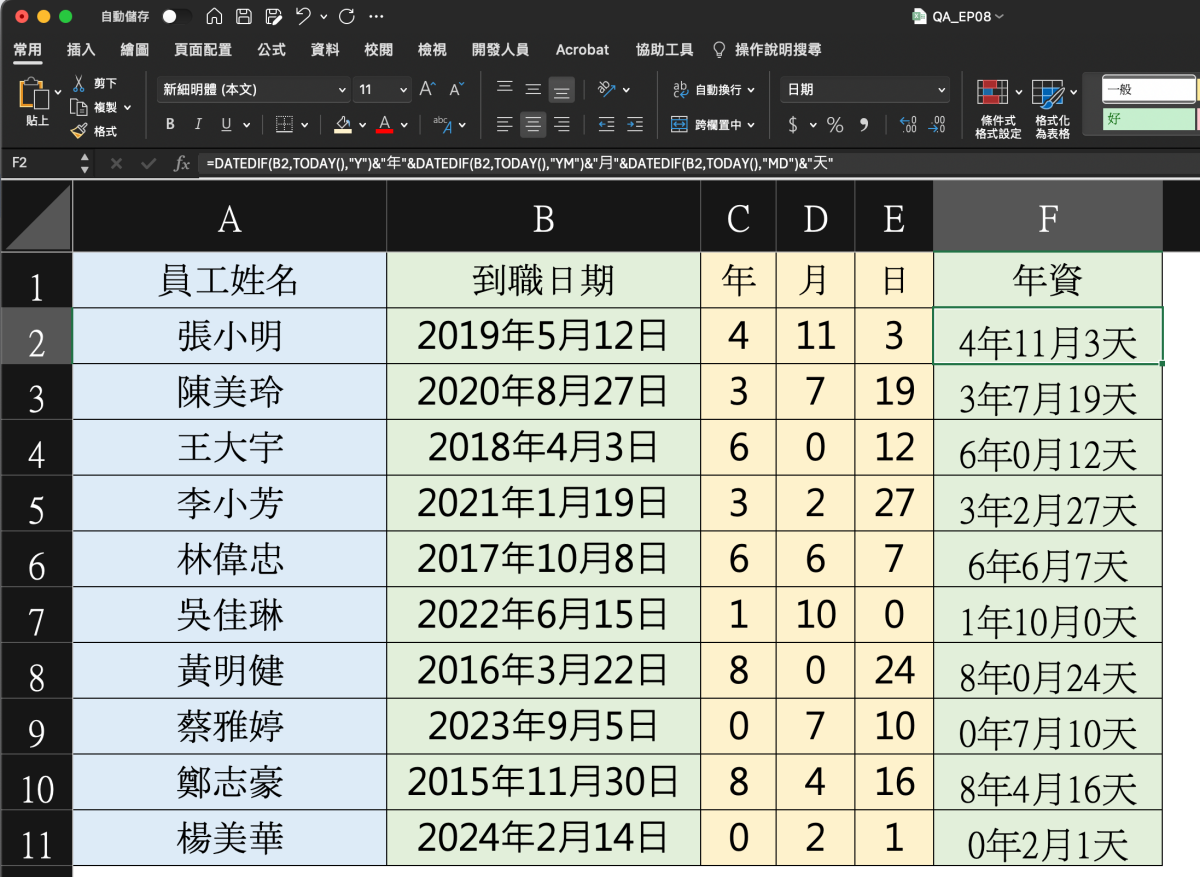This screenshot has height=877, width=1200.
Task: Switch to the 公式 ribbon tab
Action: (271, 49)
